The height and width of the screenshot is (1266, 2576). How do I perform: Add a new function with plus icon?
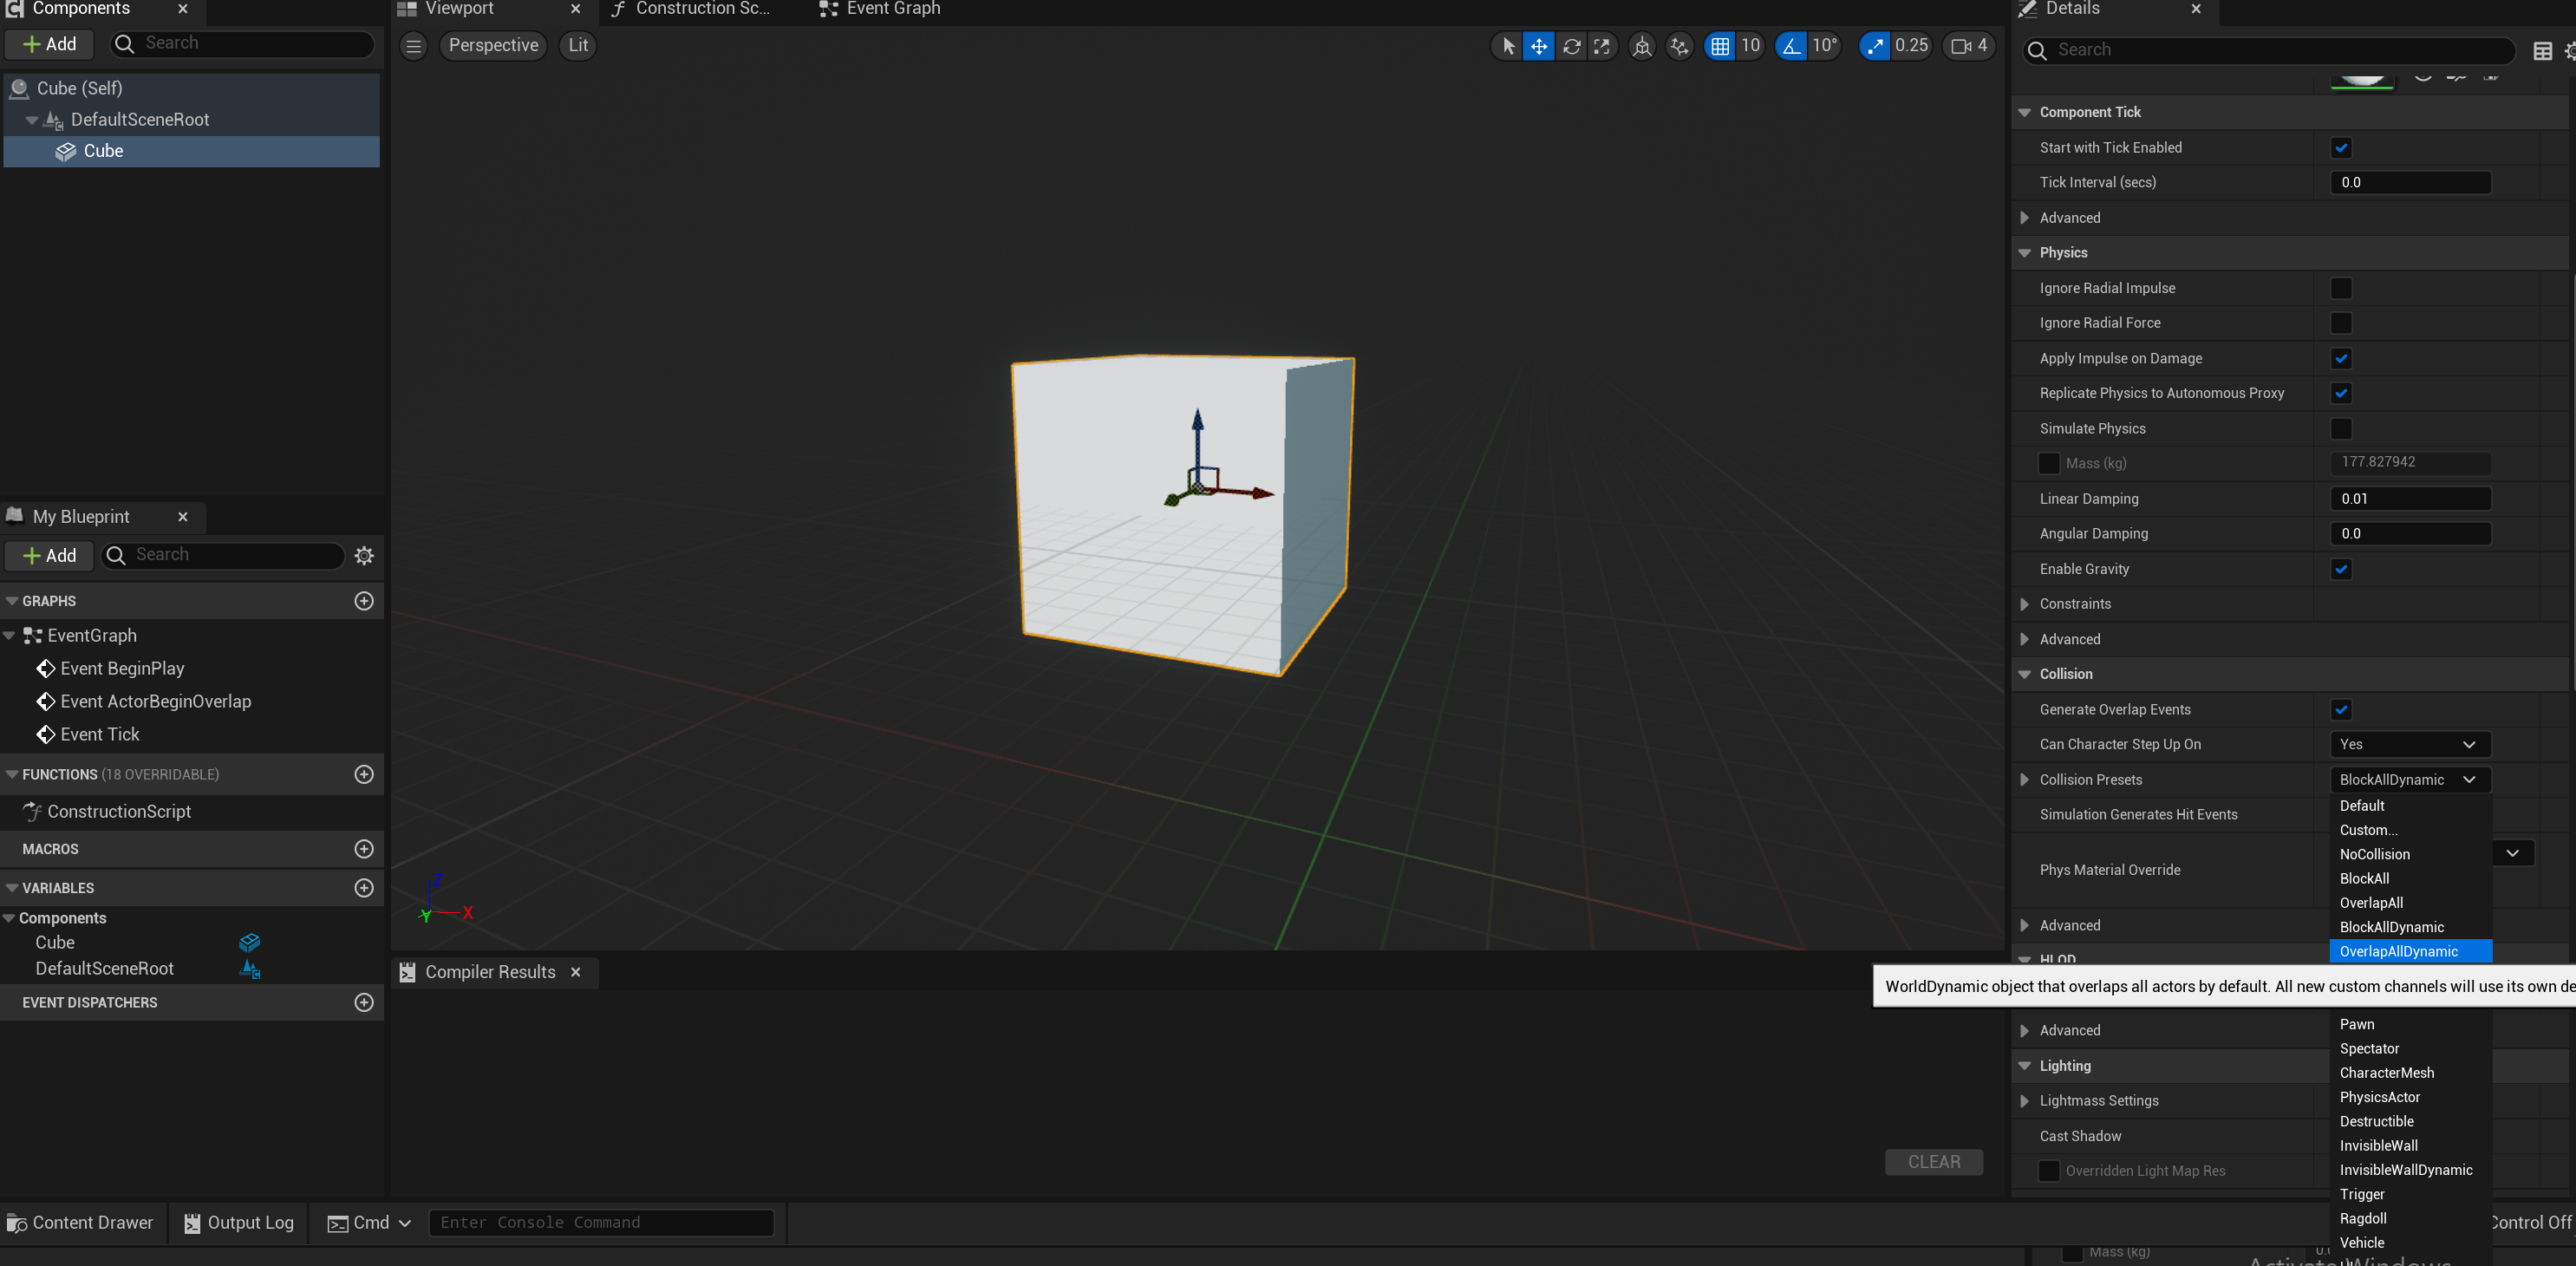364,775
